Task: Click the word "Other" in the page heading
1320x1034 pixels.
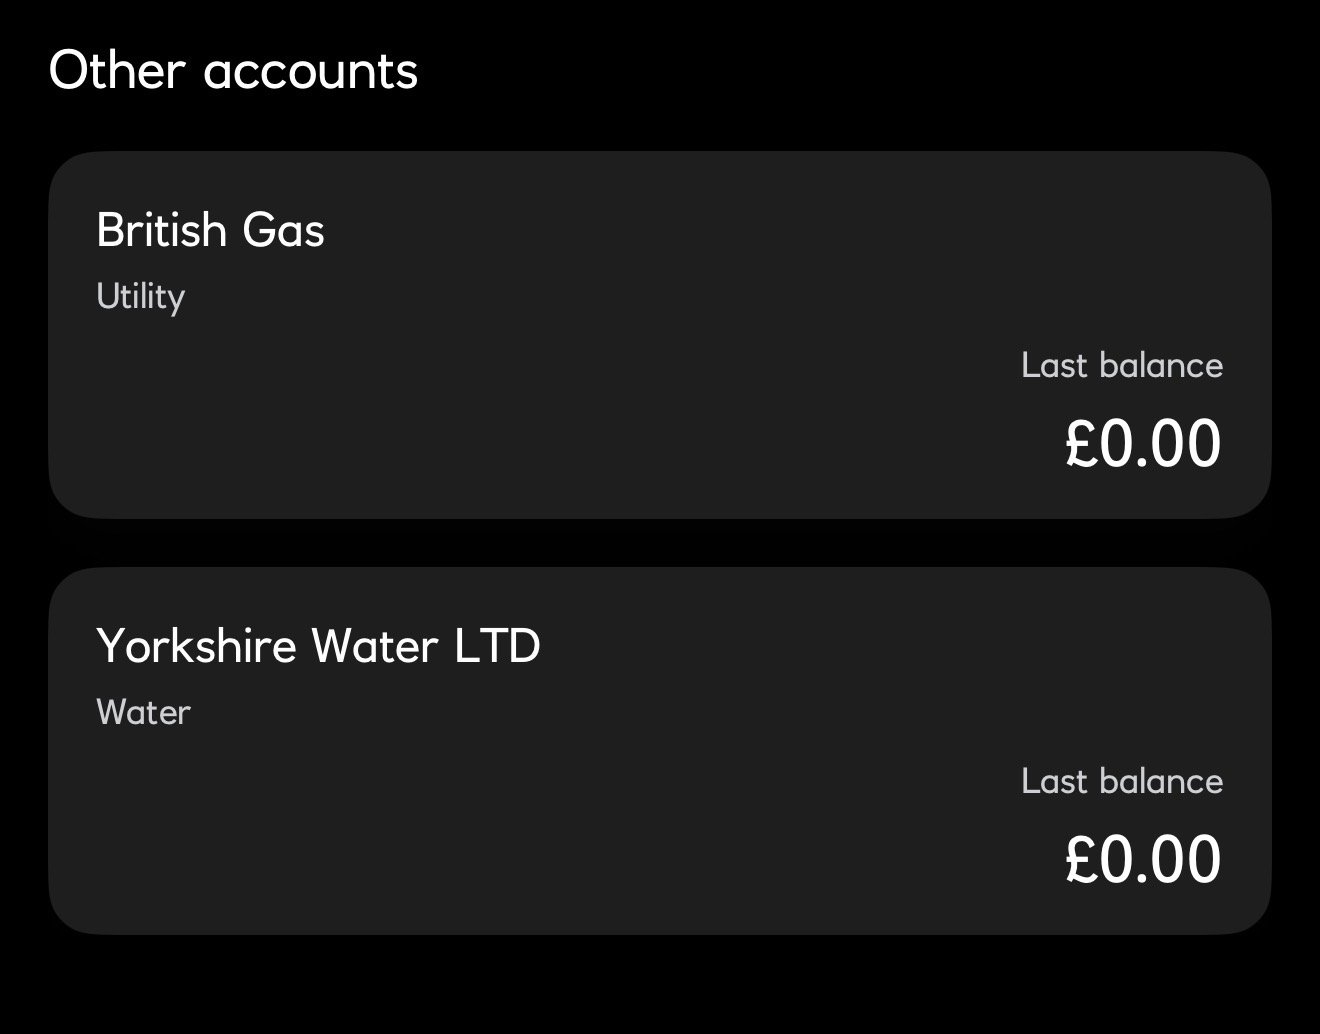Action: click(x=117, y=71)
